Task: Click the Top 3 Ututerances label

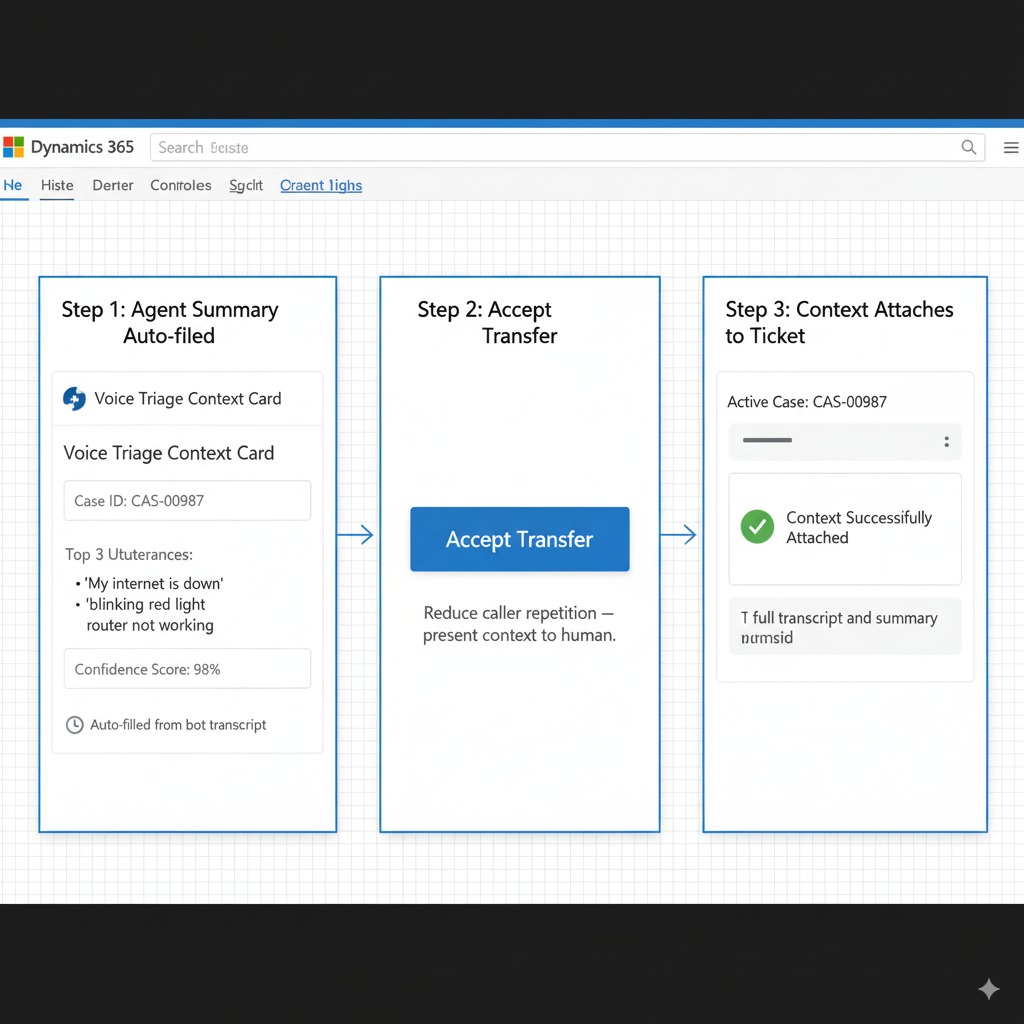Action: click(x=129, y=554)
